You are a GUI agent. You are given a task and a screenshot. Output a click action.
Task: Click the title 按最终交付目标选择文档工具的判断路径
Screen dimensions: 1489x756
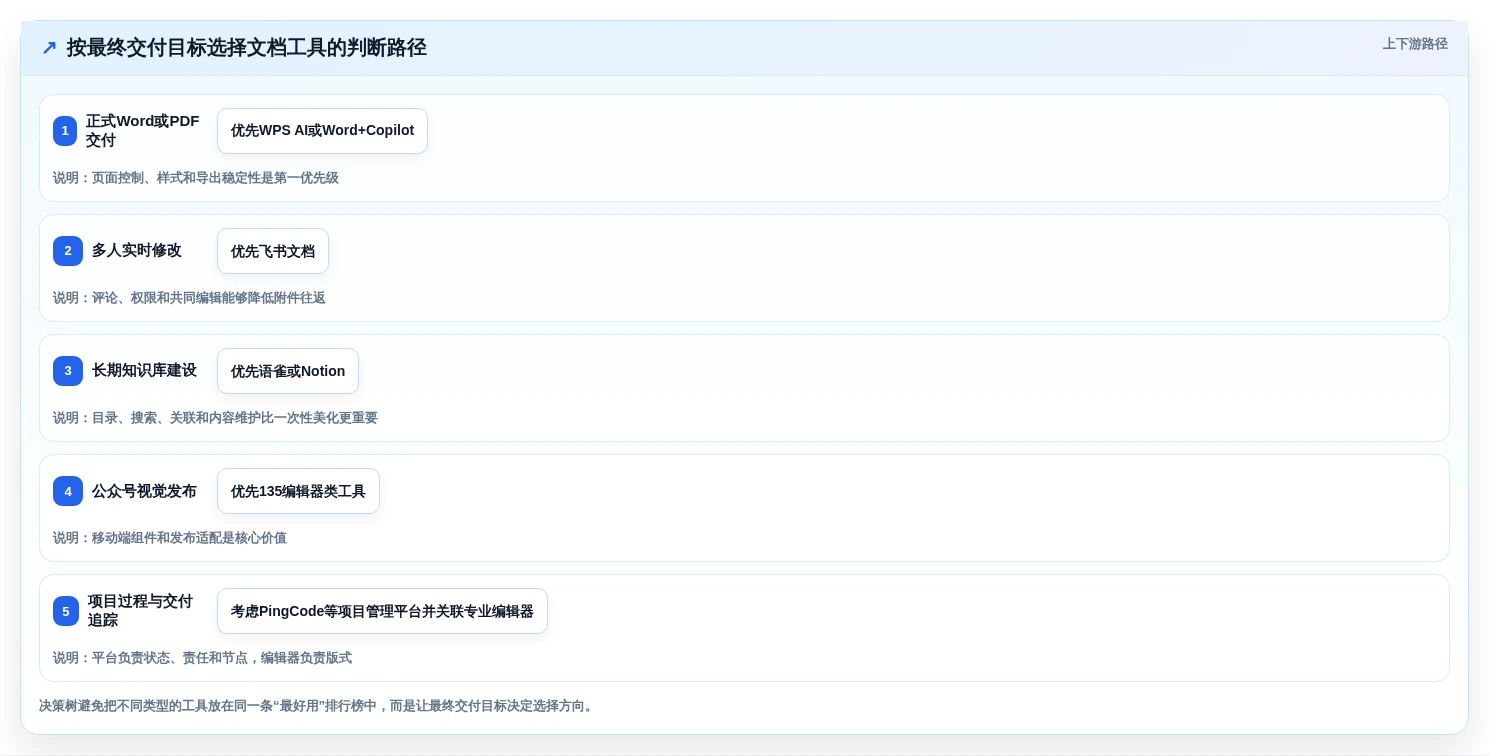(247, 47)
